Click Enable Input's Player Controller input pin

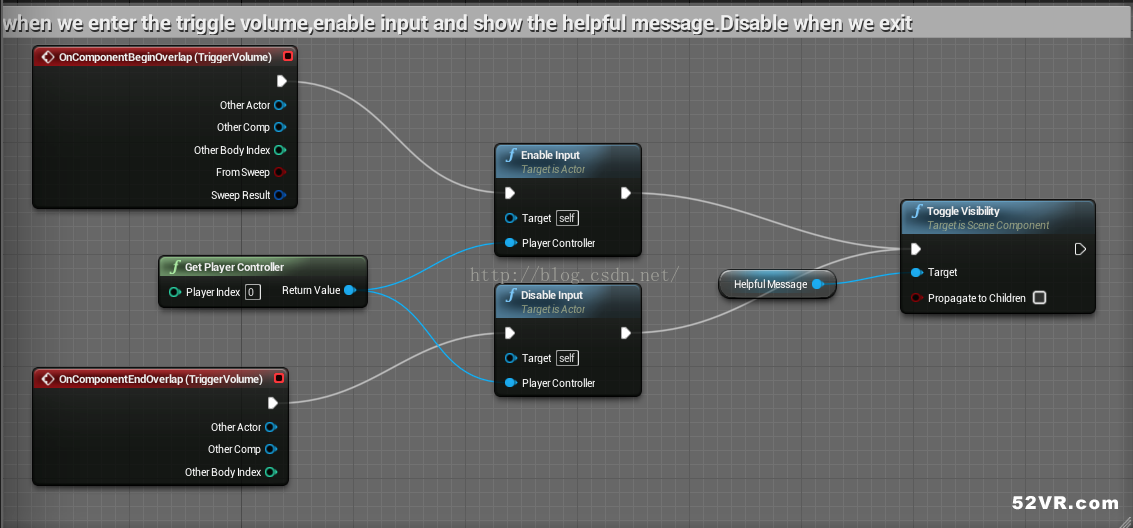[511, 243]
